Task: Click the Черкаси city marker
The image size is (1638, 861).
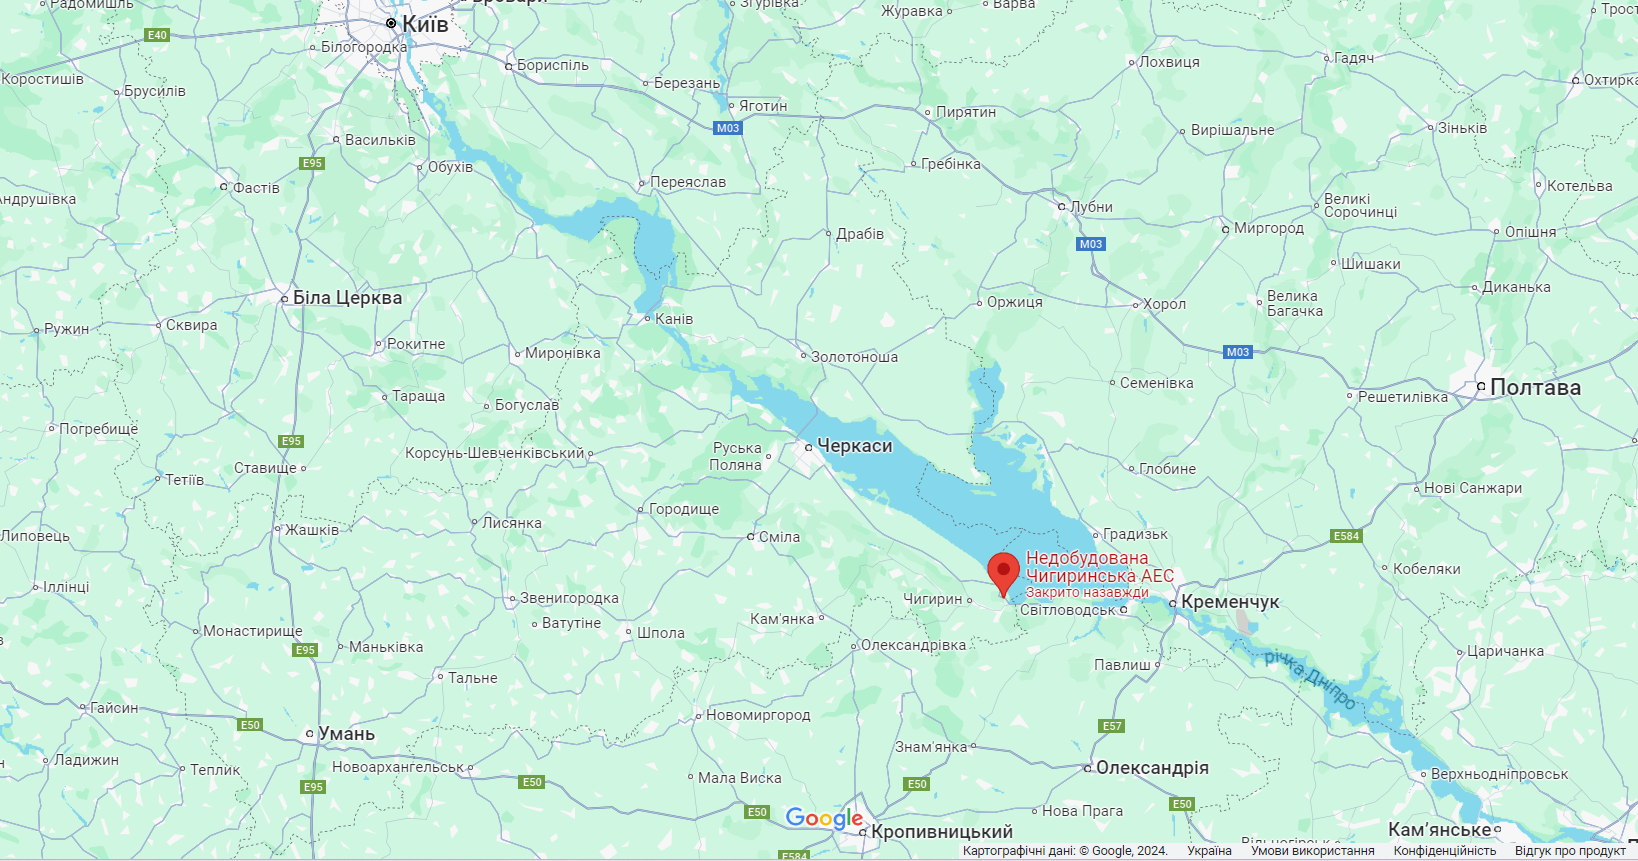Action: pyautogui.click(x=808, y=447)
